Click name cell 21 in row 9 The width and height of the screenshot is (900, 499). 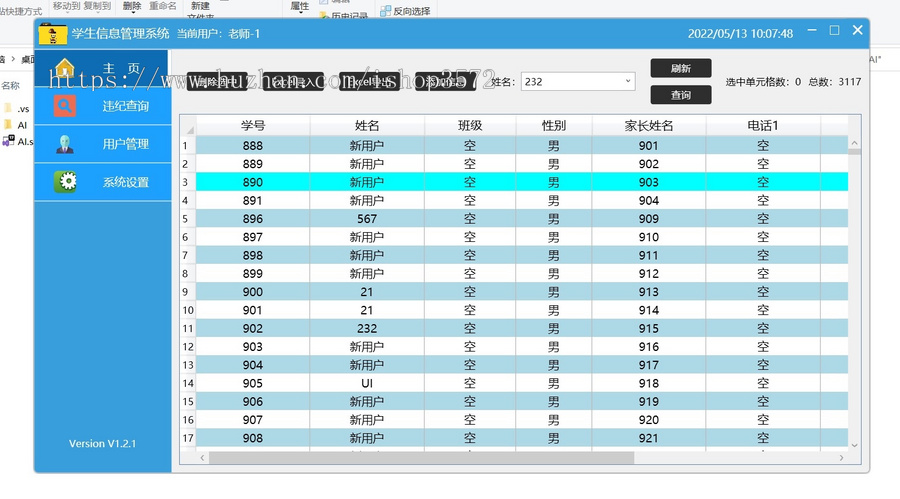367,292
